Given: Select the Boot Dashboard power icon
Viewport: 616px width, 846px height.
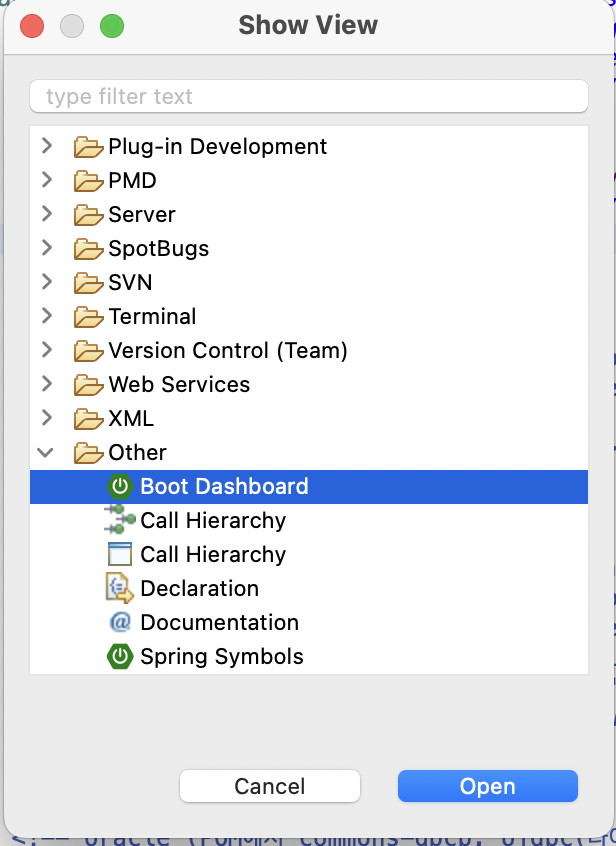Looking at the screenshot, I should point(120,486).
